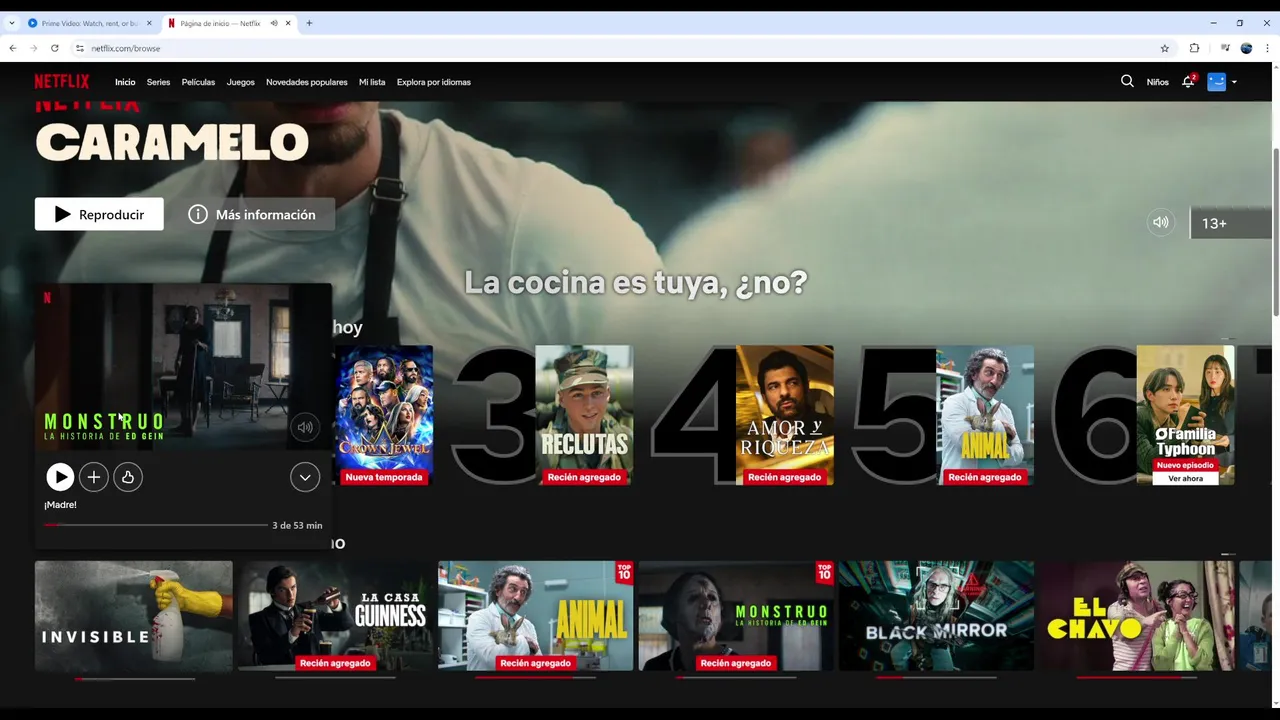Open Chrome extensions puzzle icon
Viewport: 1280px width, 720px height.
tap(1194, 48)
